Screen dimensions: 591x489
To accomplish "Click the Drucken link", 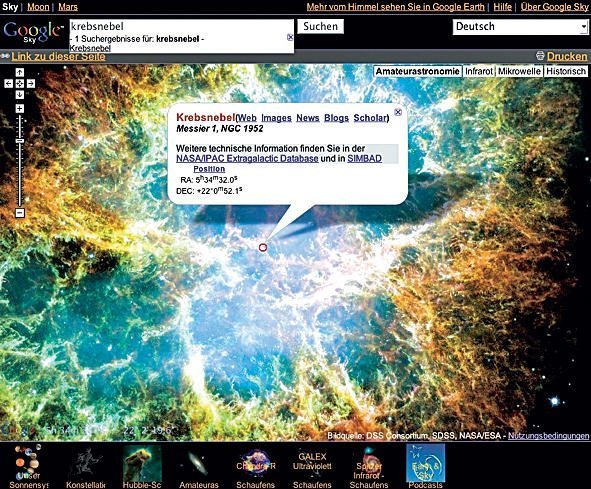I will coord(567,57).
